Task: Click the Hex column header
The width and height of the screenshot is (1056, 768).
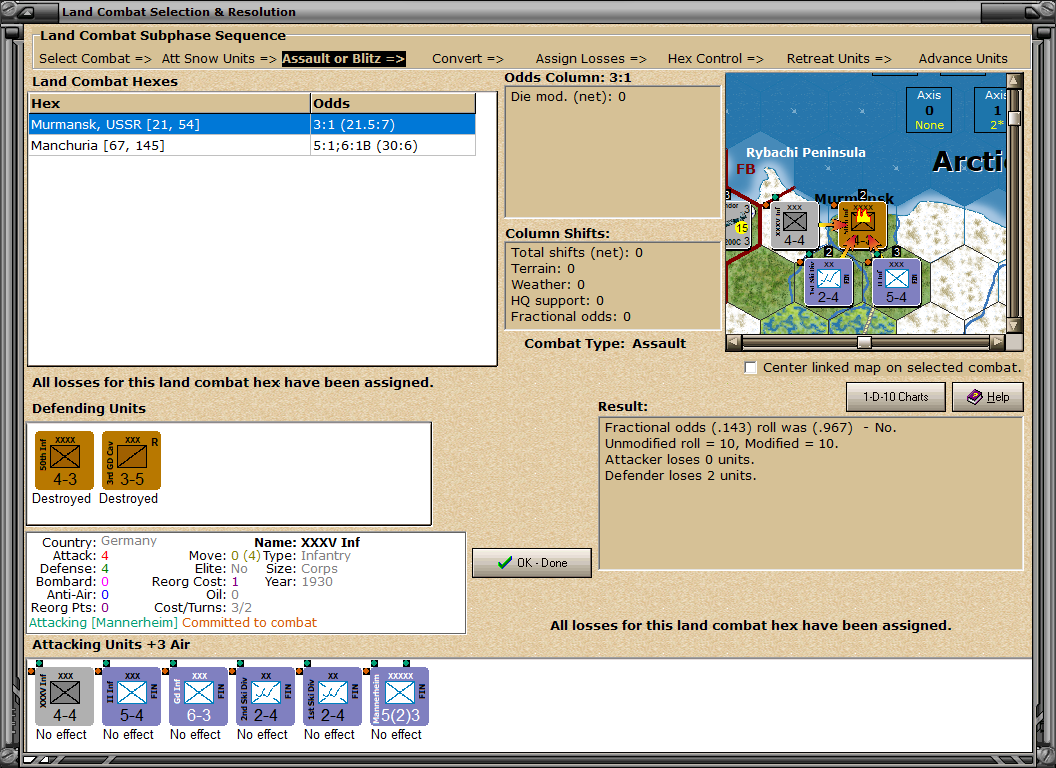Action: (x=169, y=103)
